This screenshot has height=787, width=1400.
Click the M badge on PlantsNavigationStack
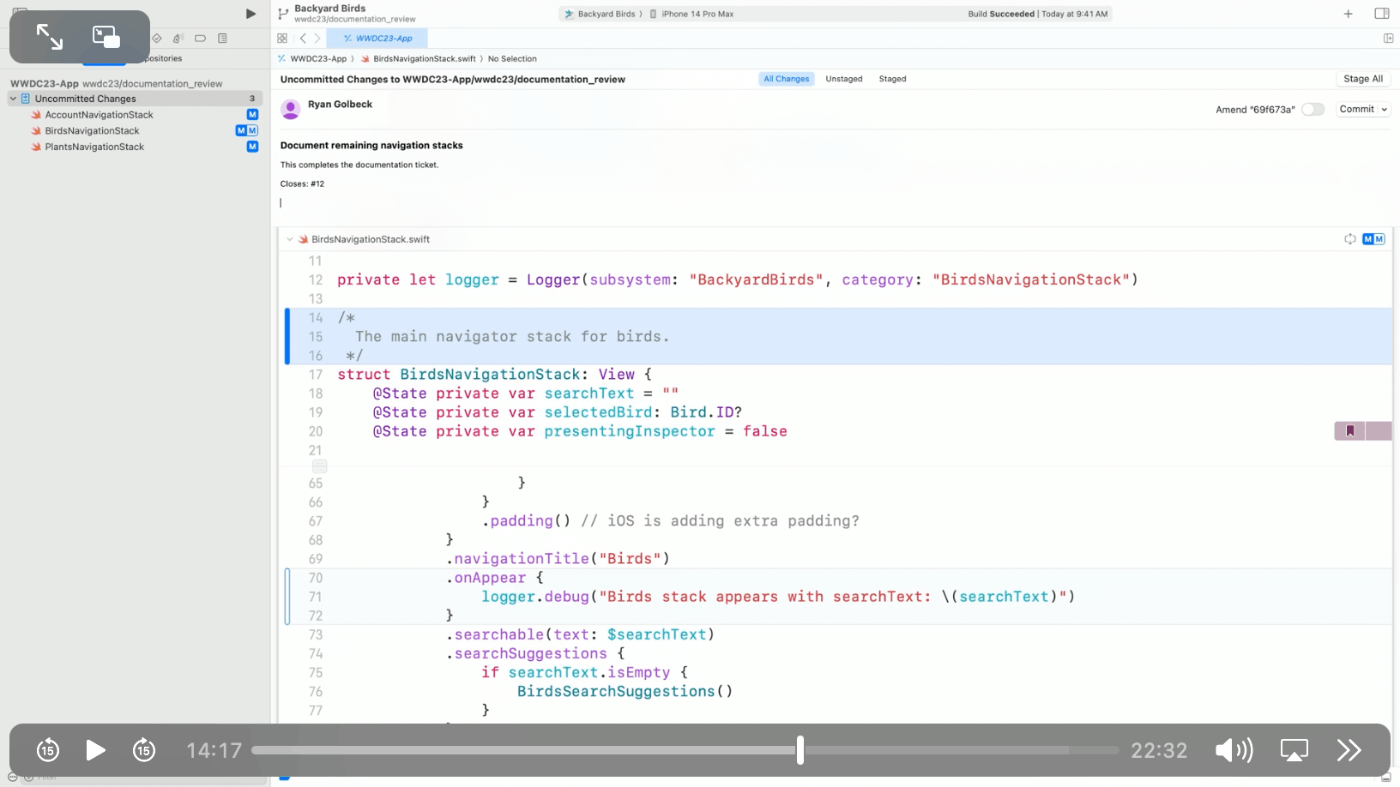click(253, 147)
